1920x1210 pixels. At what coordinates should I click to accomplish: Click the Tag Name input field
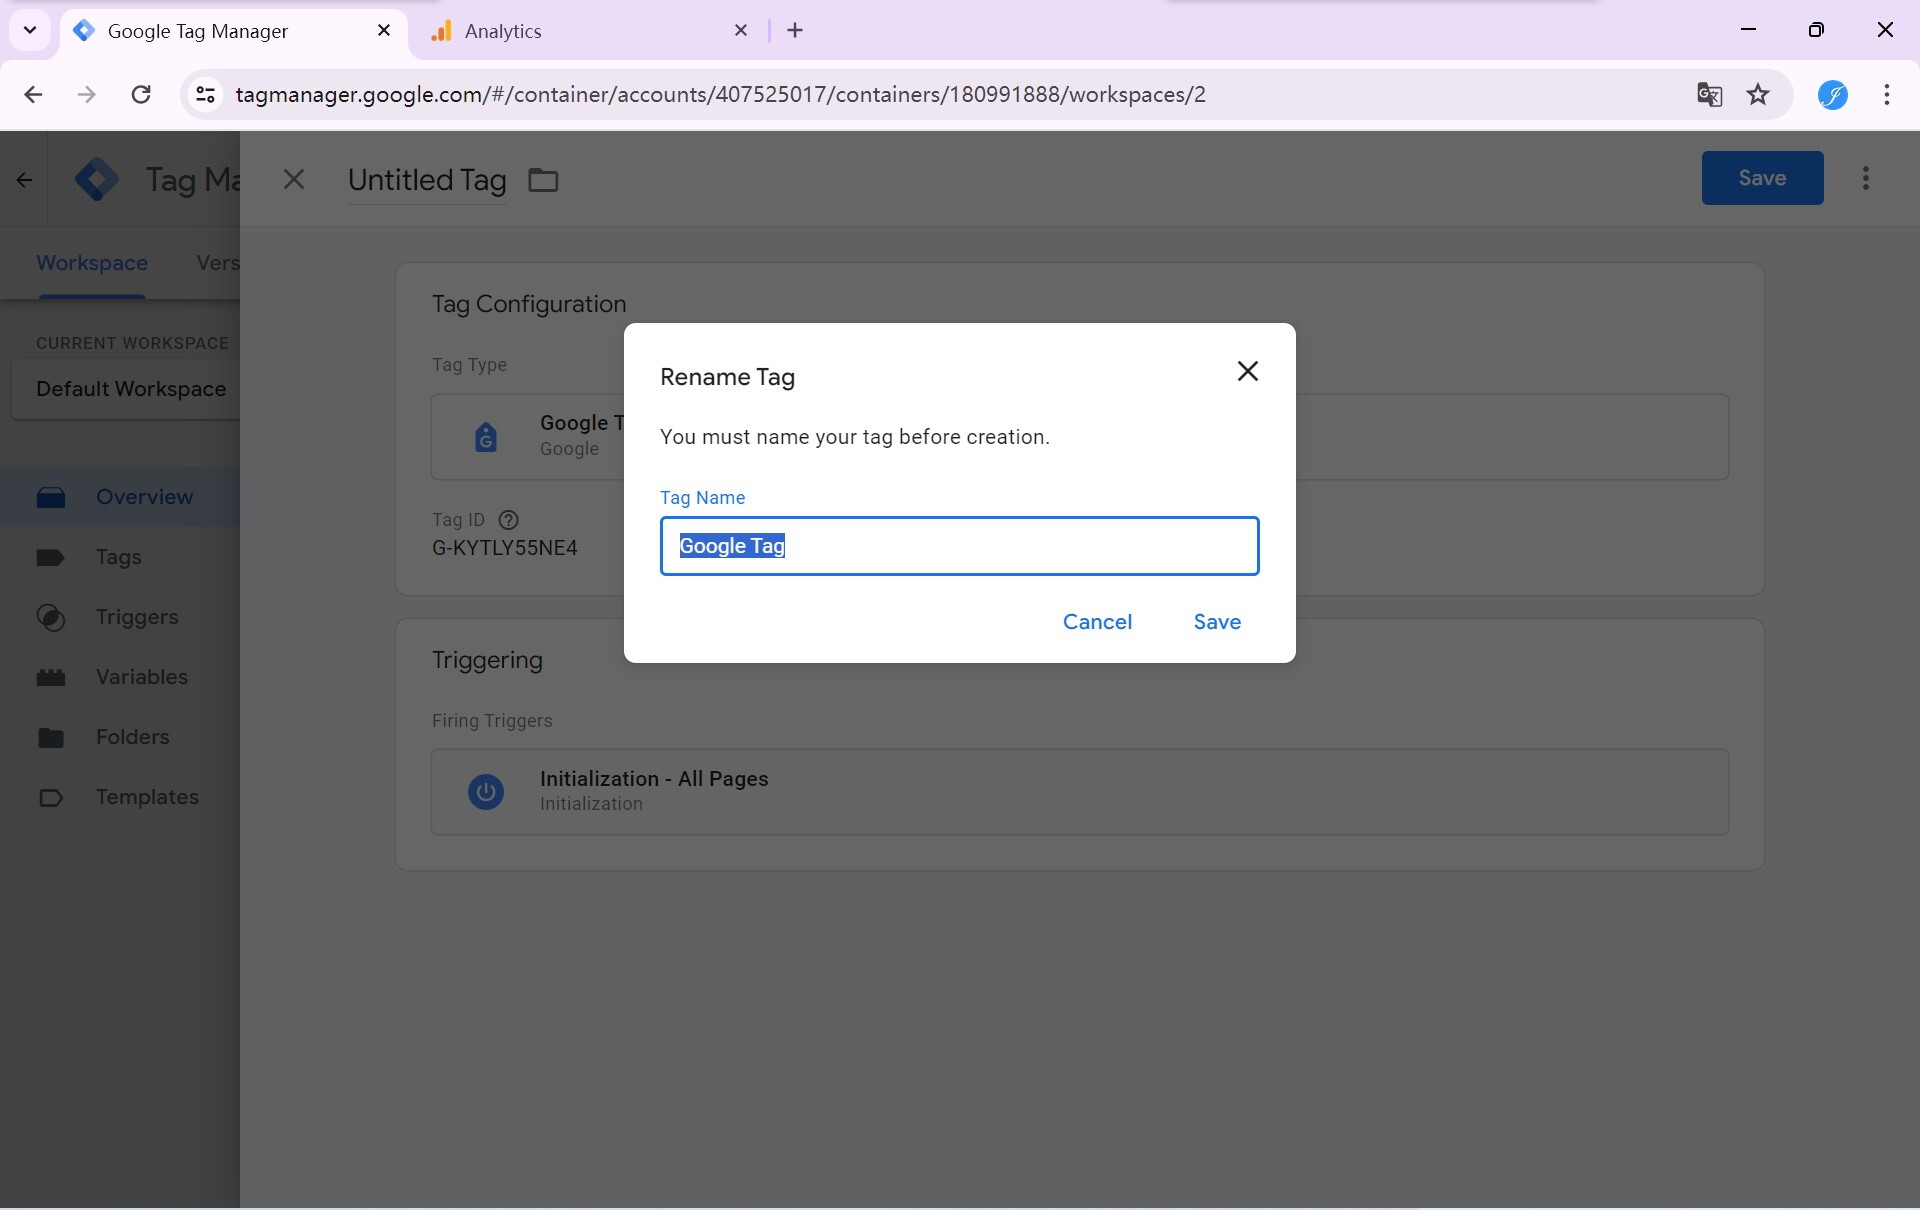click(x=959, y=546)
